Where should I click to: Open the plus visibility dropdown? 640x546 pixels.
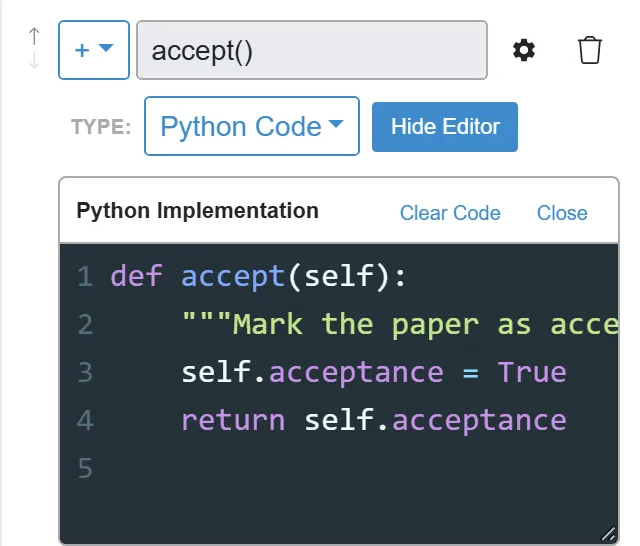coord(94,50)
